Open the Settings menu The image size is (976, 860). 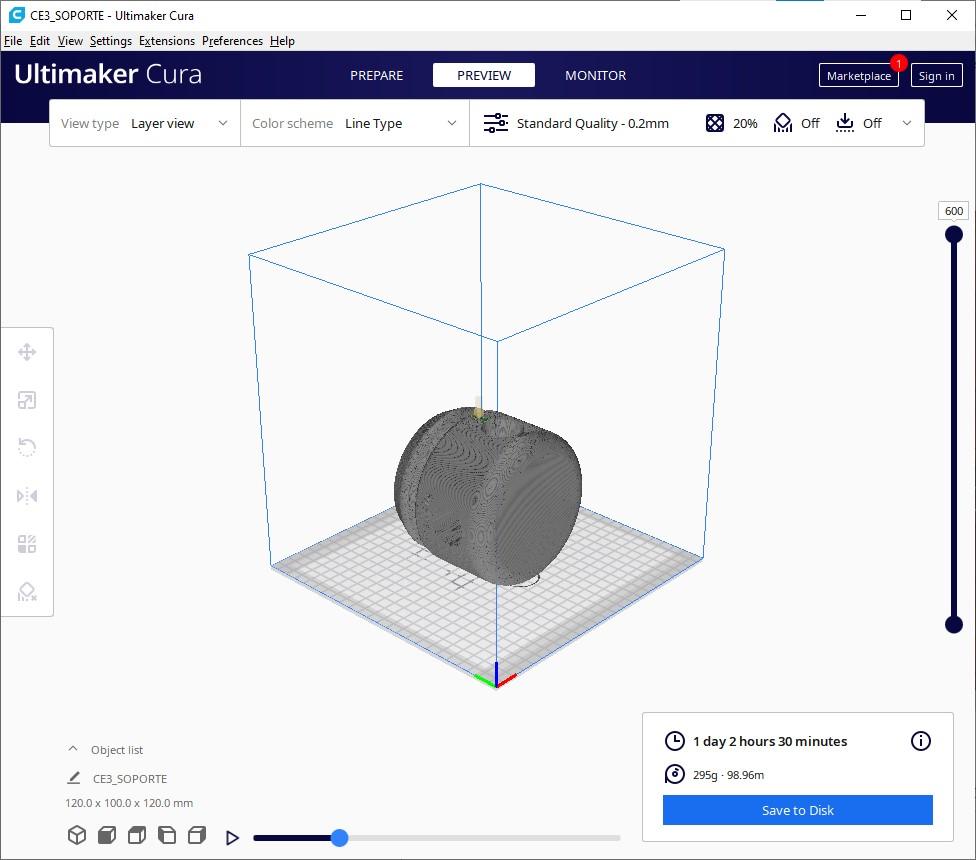(111, 41)
